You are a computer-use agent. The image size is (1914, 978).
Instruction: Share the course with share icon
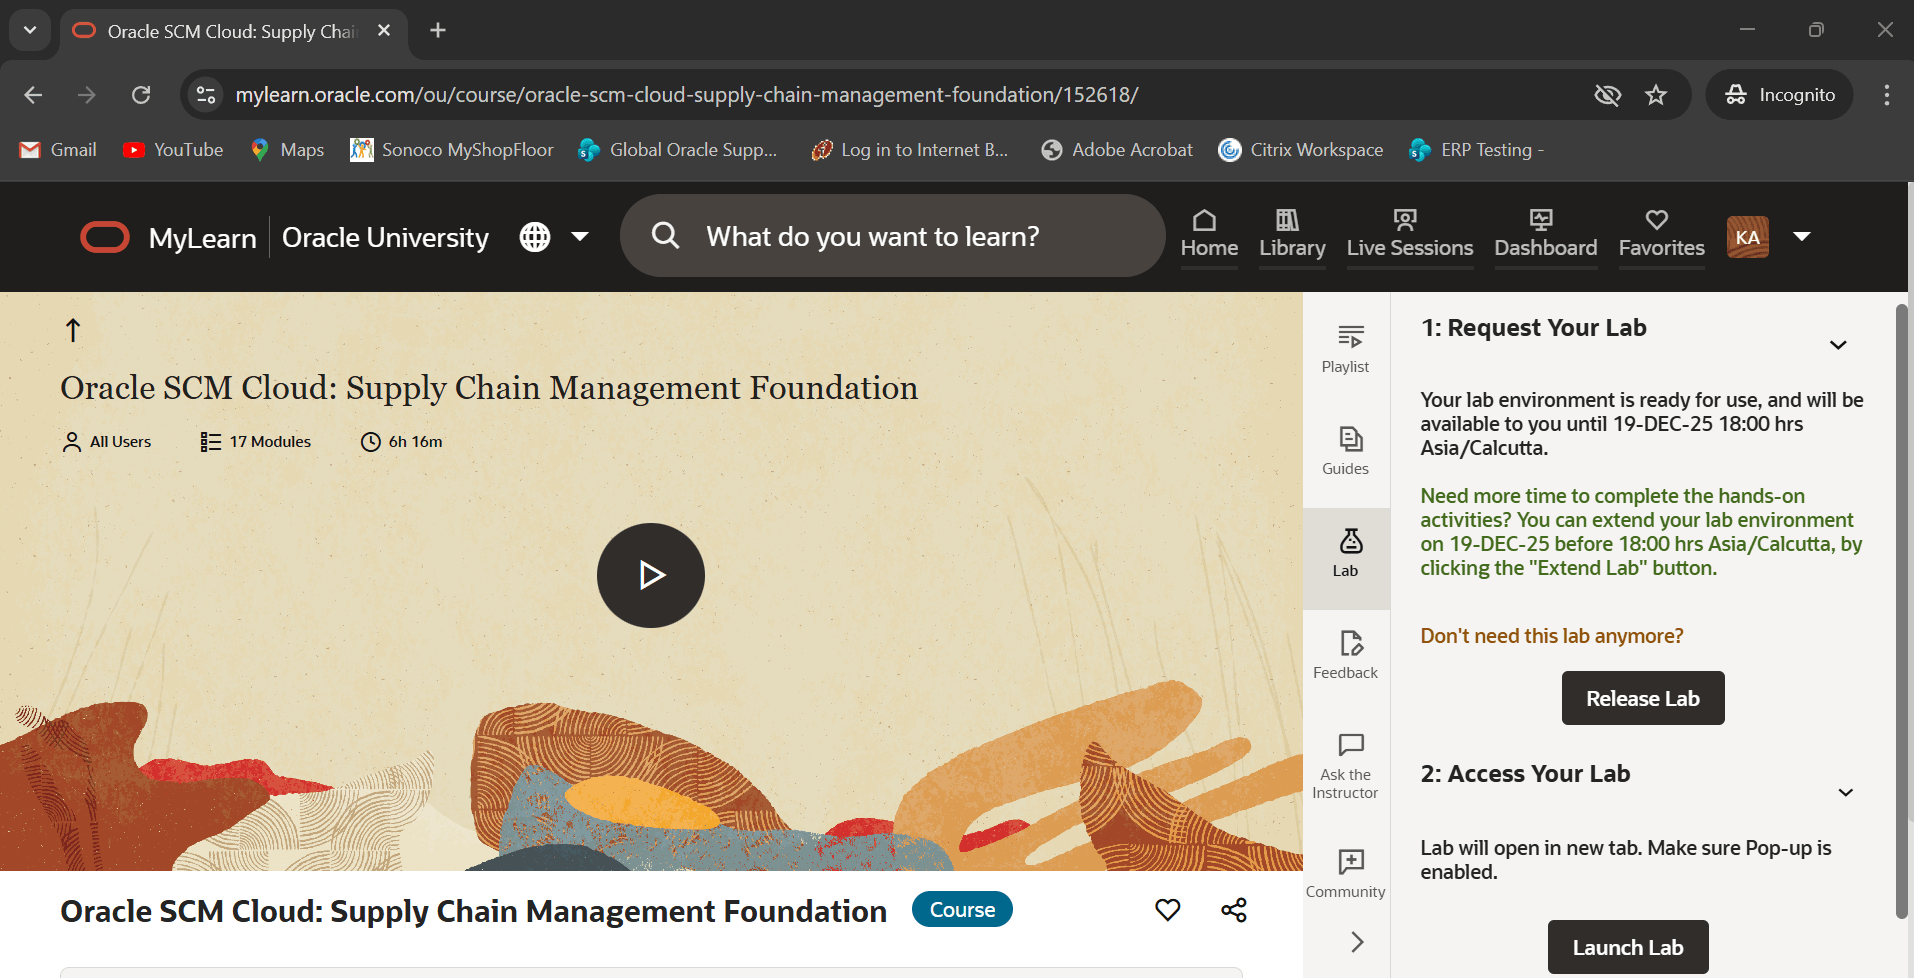pyautogui.click(x=1234, y=910)
